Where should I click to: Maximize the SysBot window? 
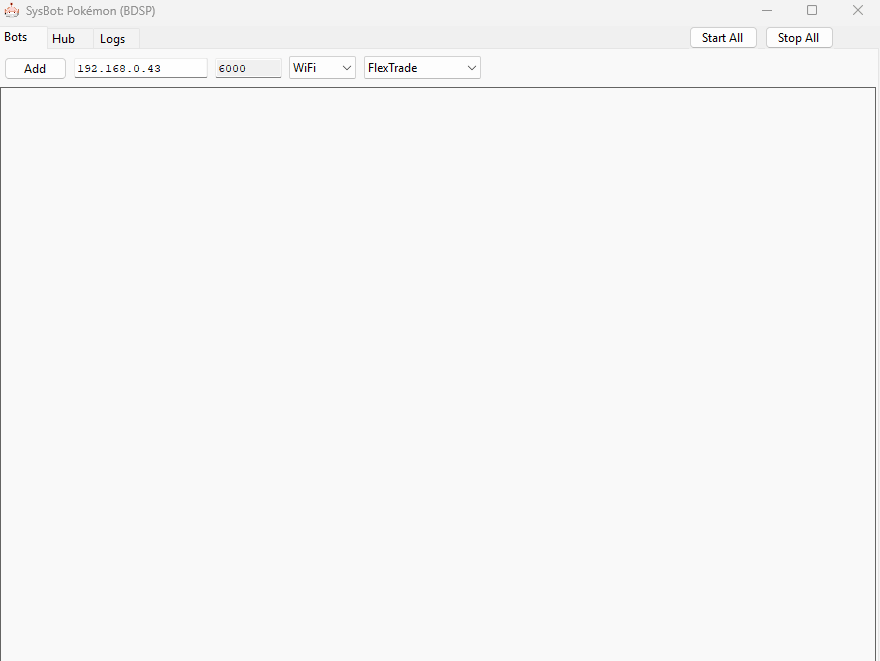812,10
